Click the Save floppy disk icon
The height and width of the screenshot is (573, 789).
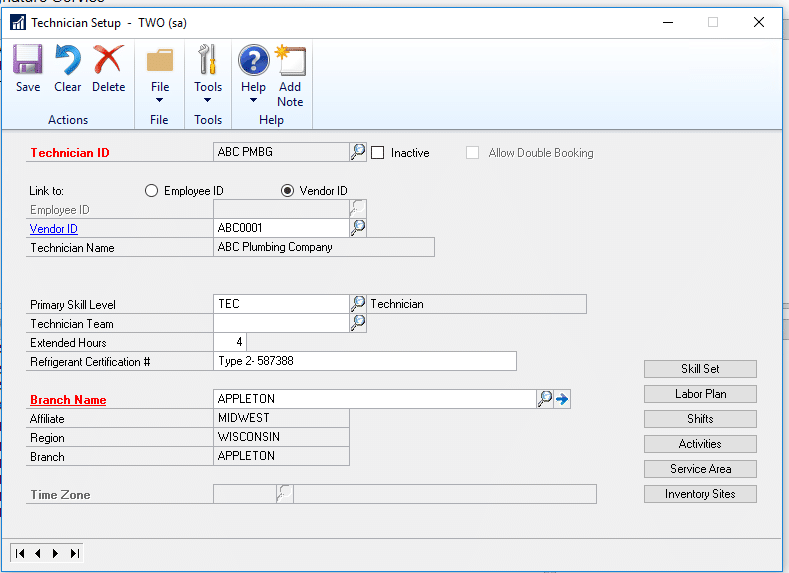coord(28,59)
